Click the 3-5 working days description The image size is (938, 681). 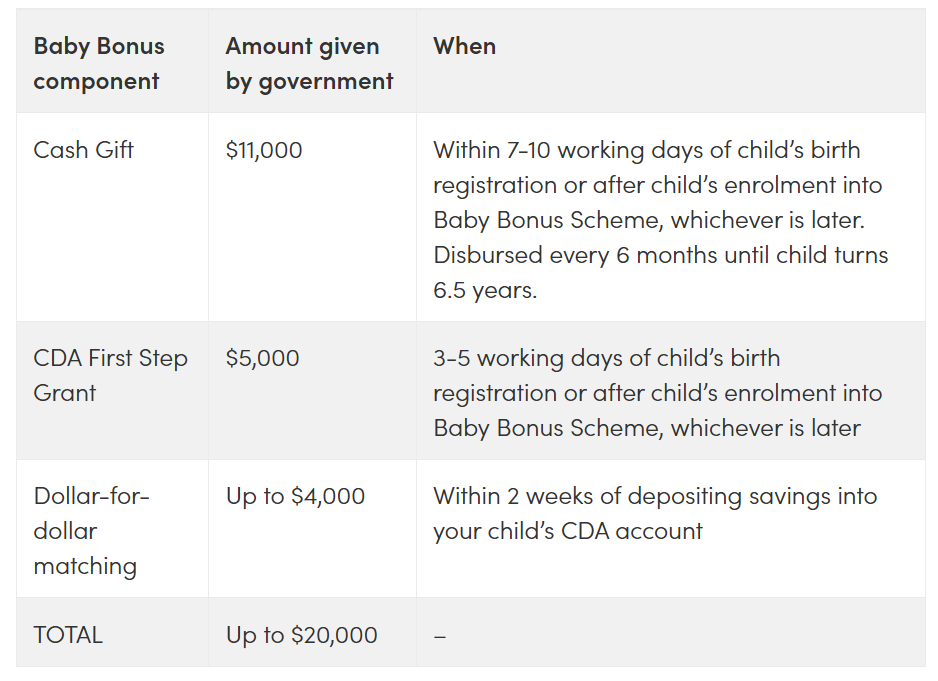point(657,393)
